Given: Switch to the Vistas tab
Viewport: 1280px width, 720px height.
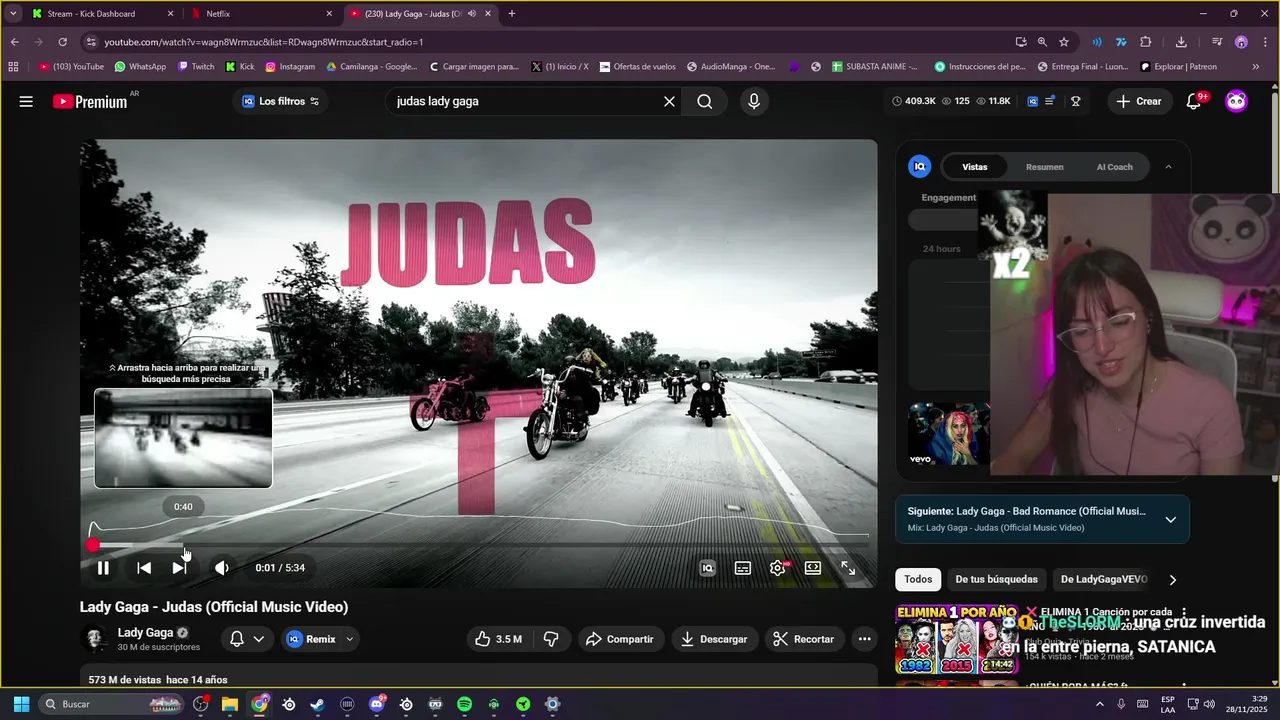Looking at the screenshot, I should tap(974, 167).
